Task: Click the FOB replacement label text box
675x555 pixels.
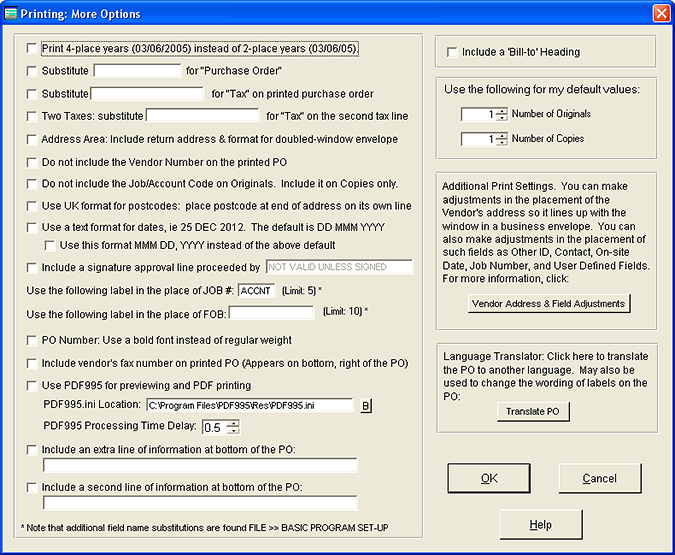Action: (x=271, y=313)
